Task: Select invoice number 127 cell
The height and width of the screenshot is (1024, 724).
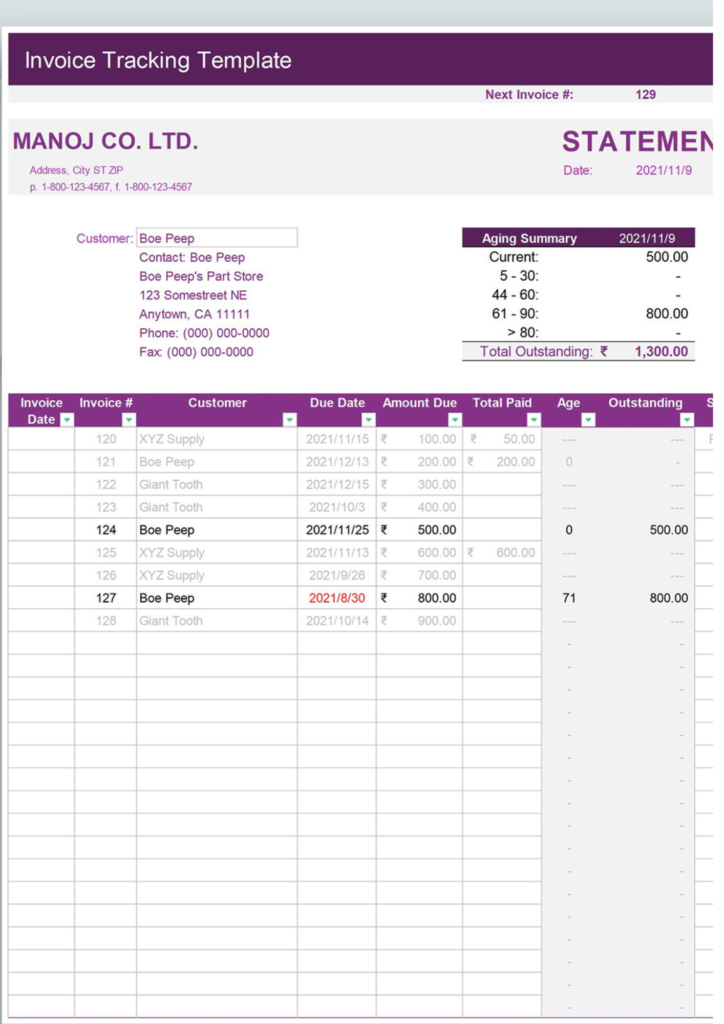Action: coord(106,598)
